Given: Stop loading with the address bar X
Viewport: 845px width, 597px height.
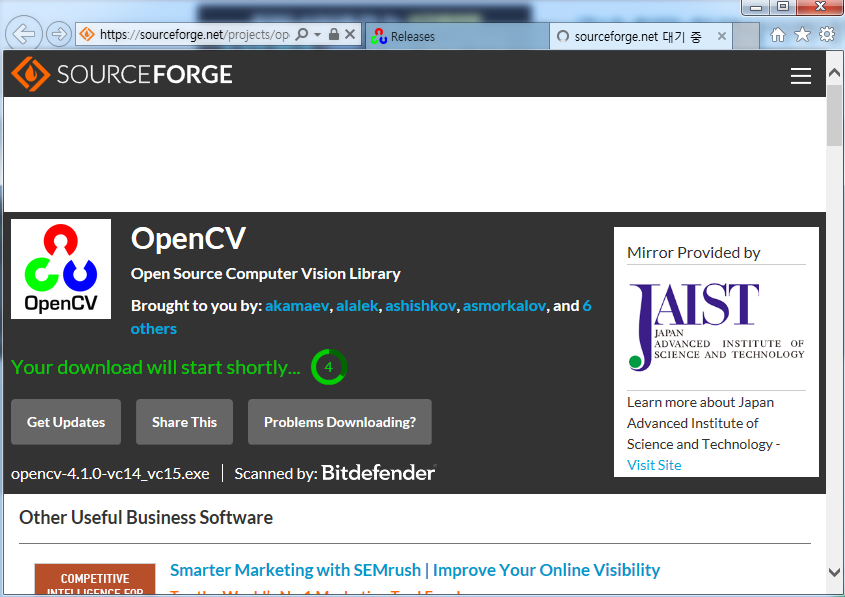Looking at the screenshot, I should pos(350,34).
